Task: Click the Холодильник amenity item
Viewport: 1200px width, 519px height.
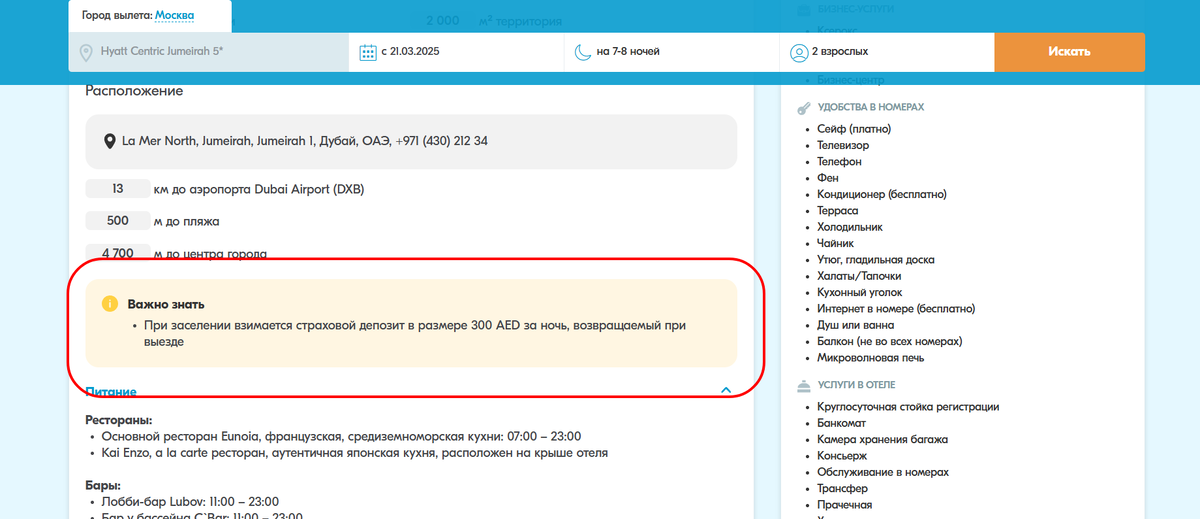Action: point(850,227)
